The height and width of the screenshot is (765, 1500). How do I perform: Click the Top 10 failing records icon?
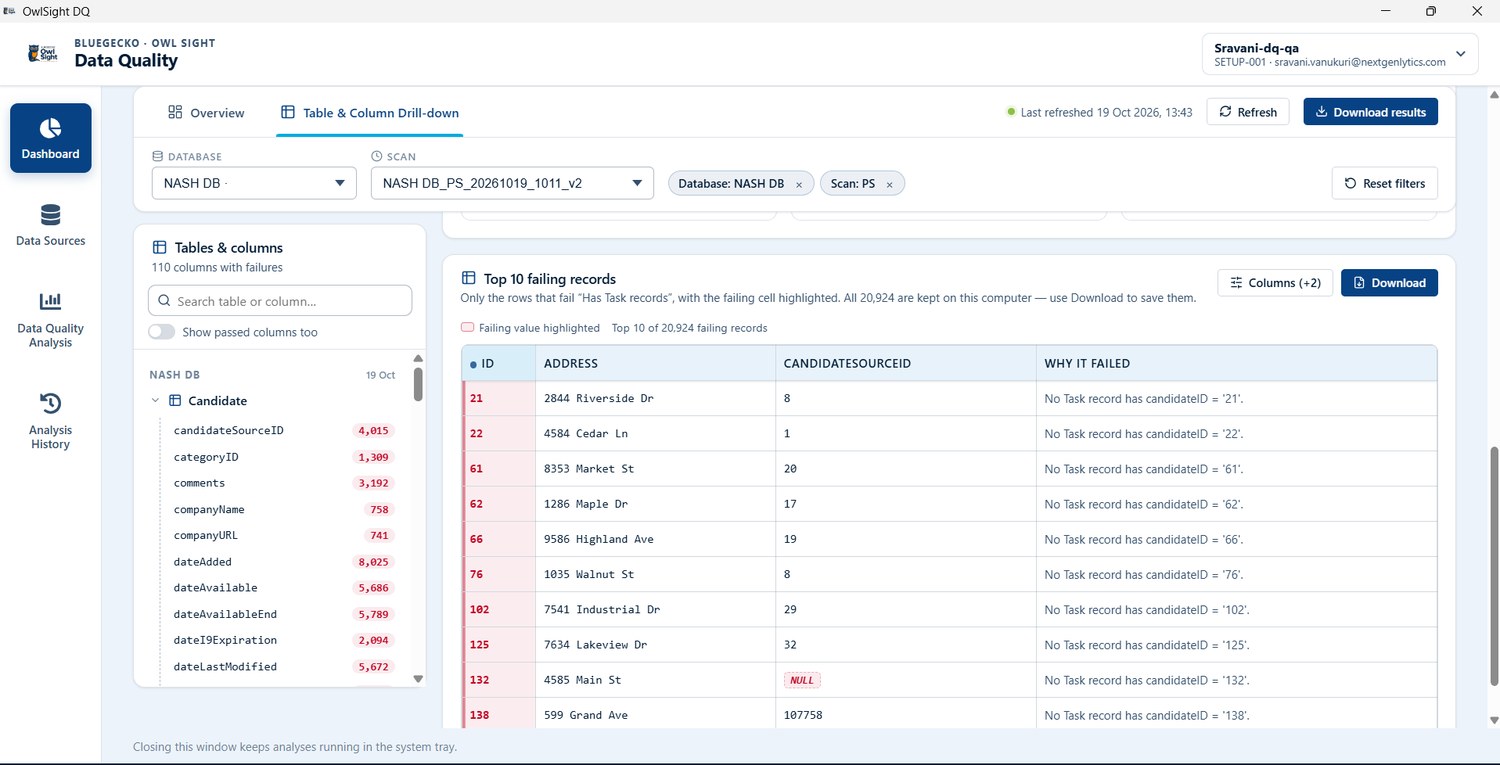(468, 279)
